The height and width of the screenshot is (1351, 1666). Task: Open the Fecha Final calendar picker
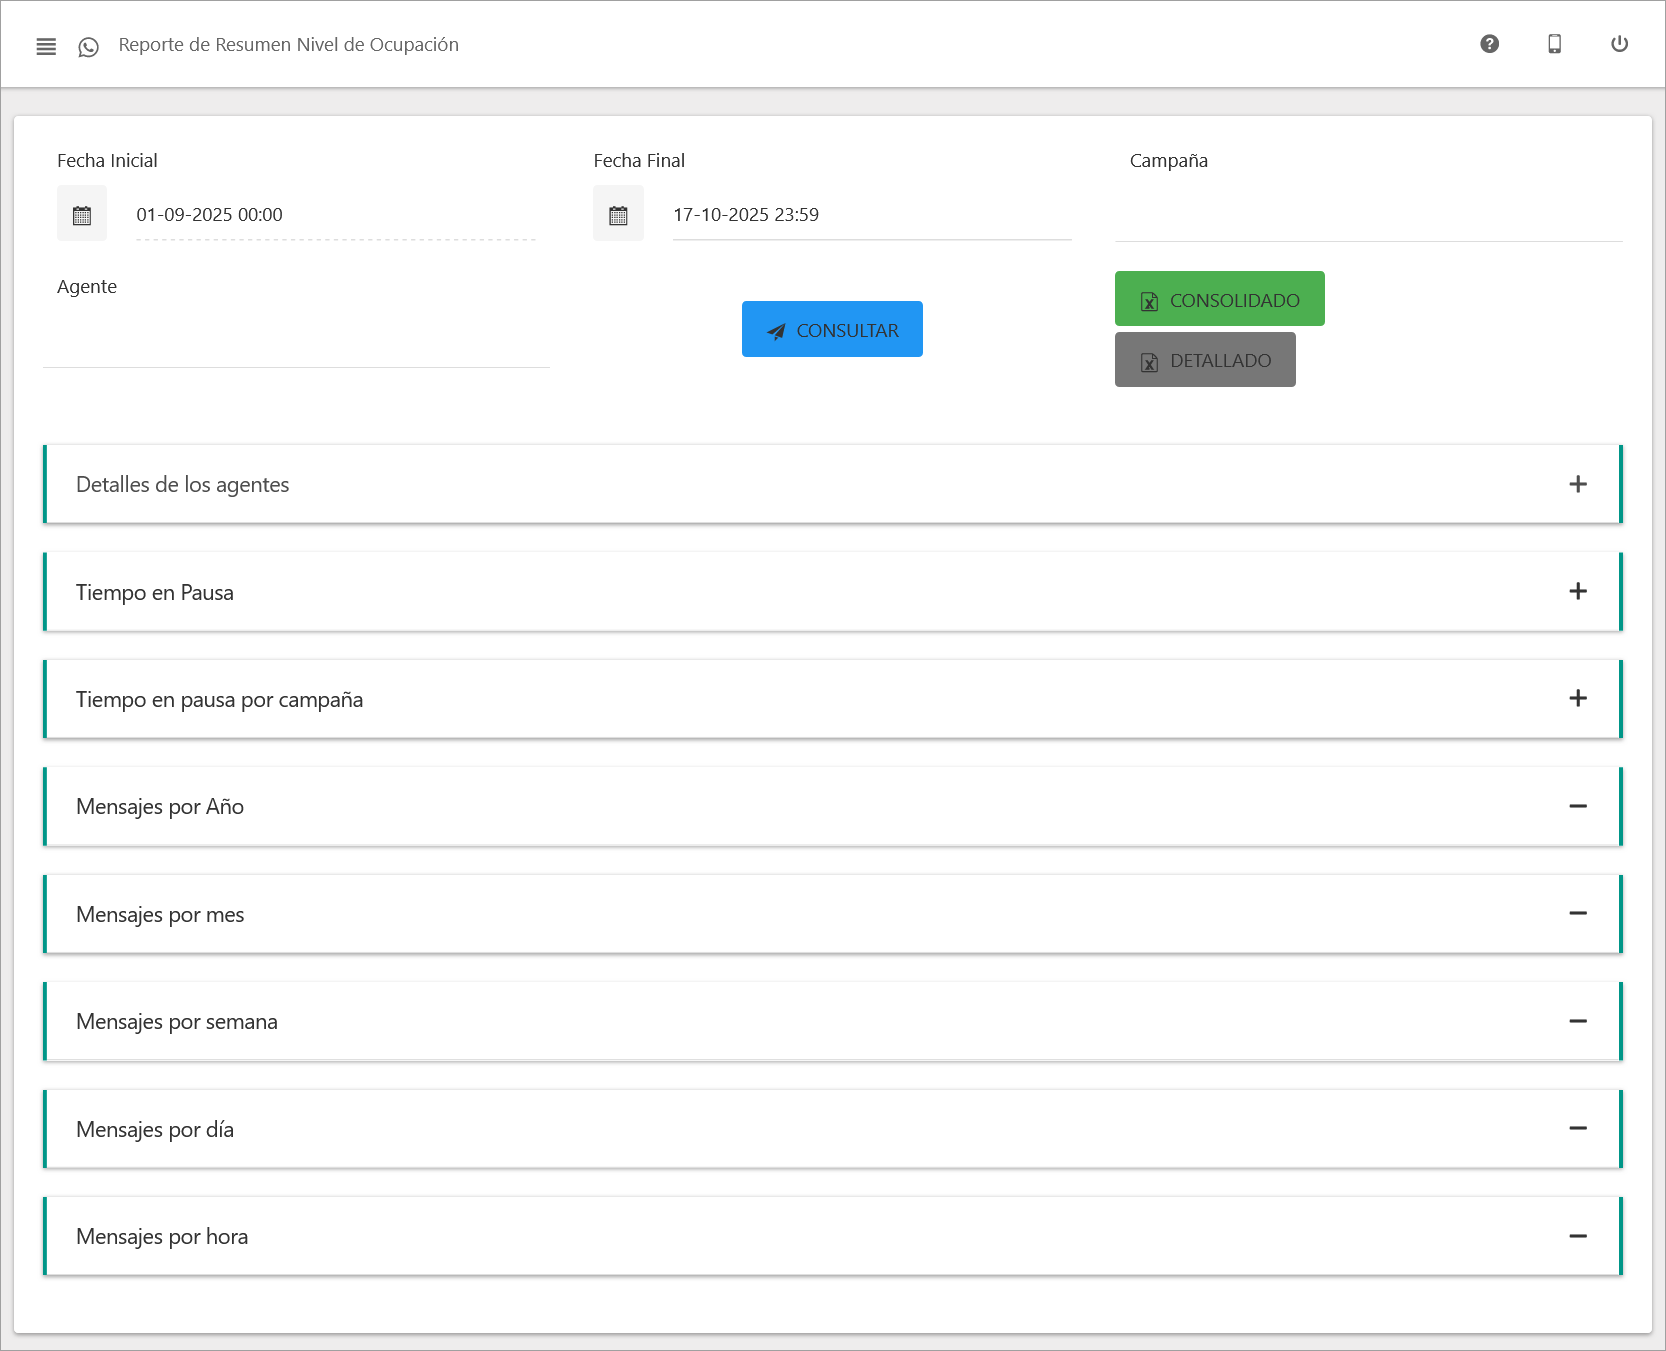click(618, 214)
